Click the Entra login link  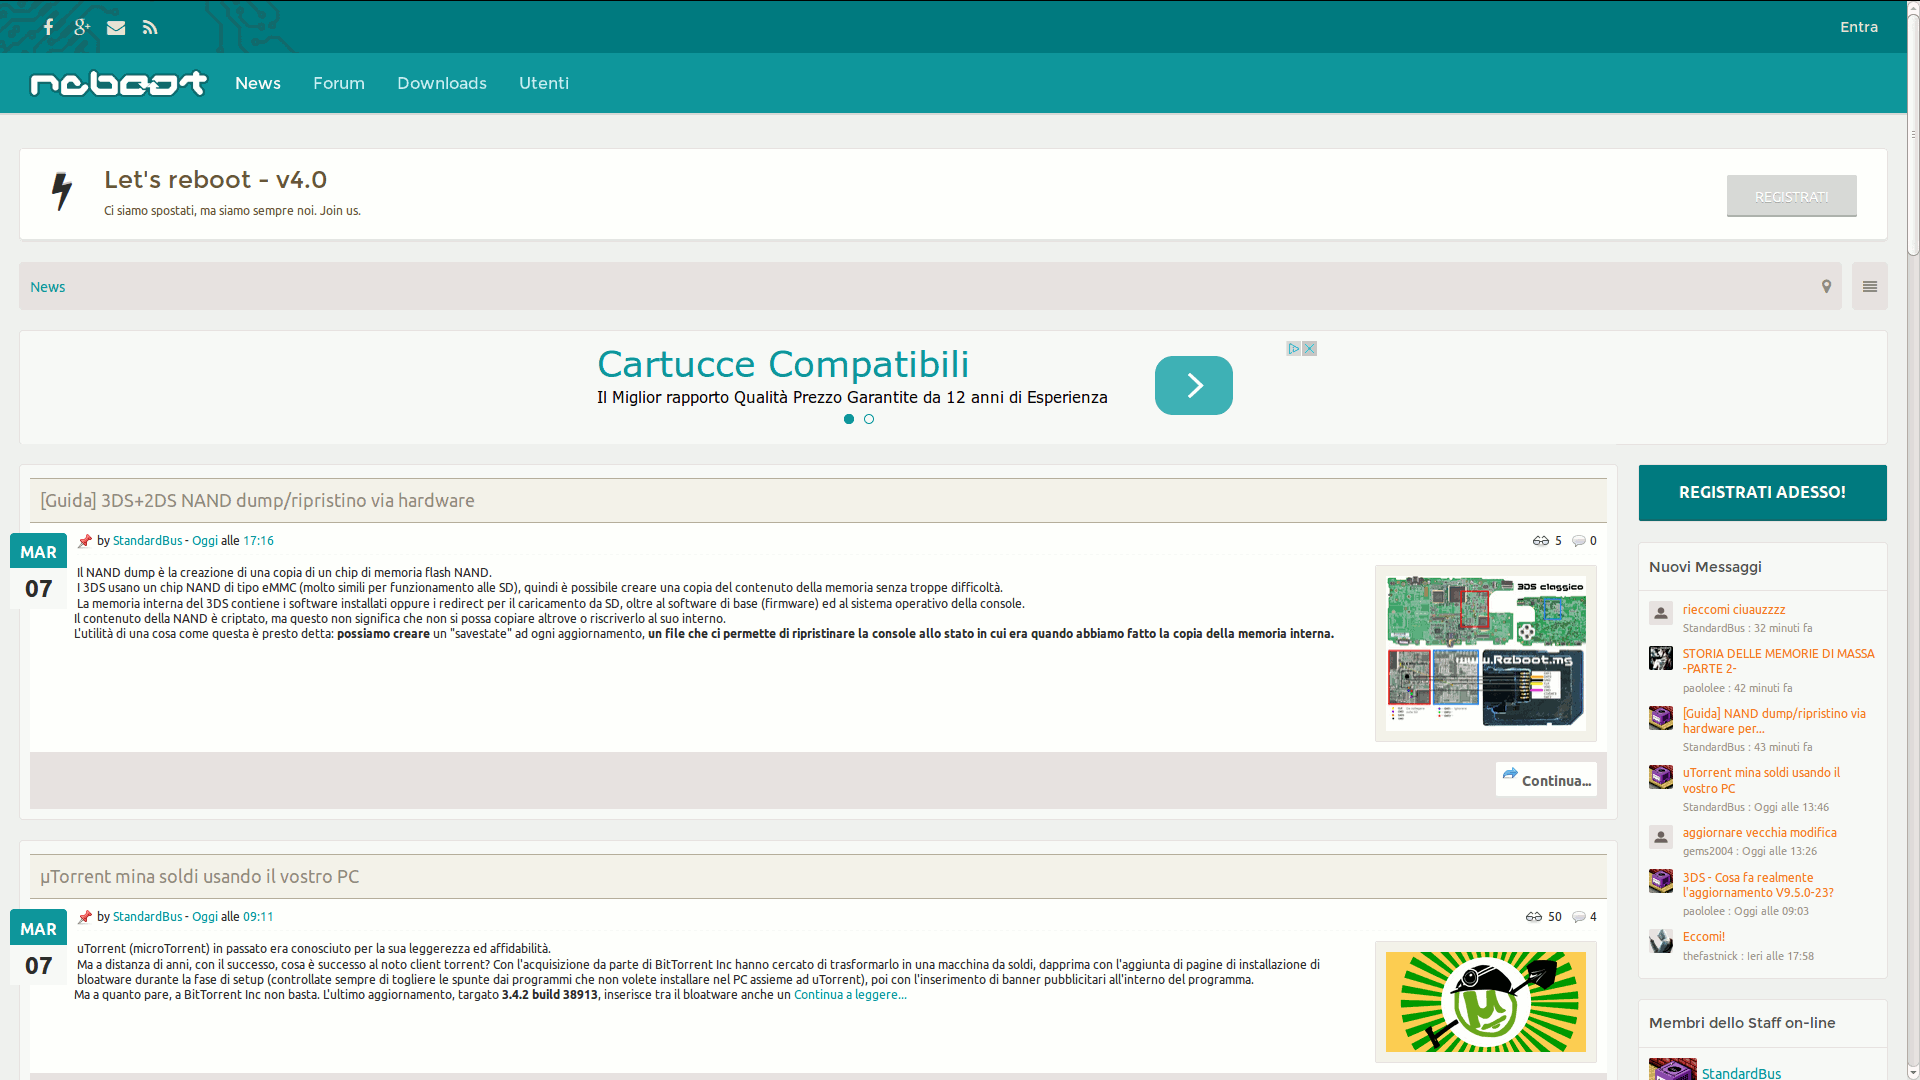click(1858, 27)
